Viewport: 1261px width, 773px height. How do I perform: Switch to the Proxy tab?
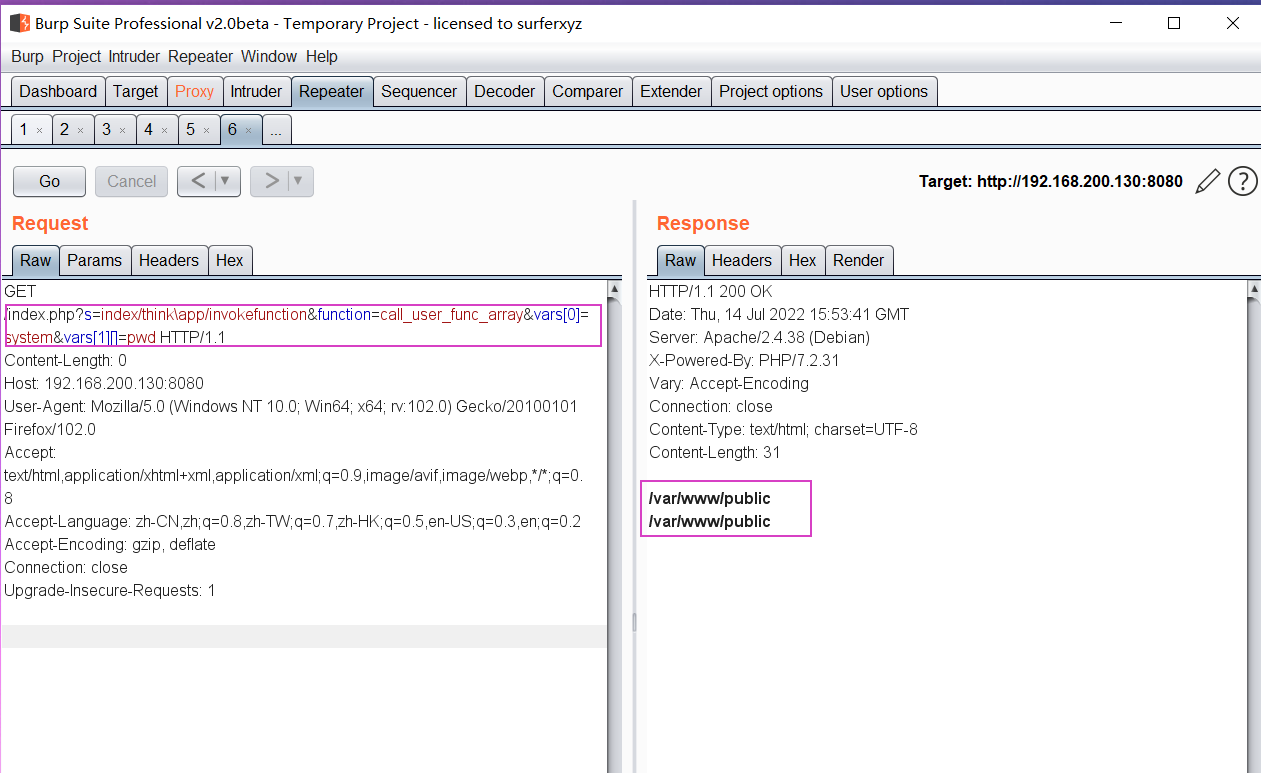point(194,91)
